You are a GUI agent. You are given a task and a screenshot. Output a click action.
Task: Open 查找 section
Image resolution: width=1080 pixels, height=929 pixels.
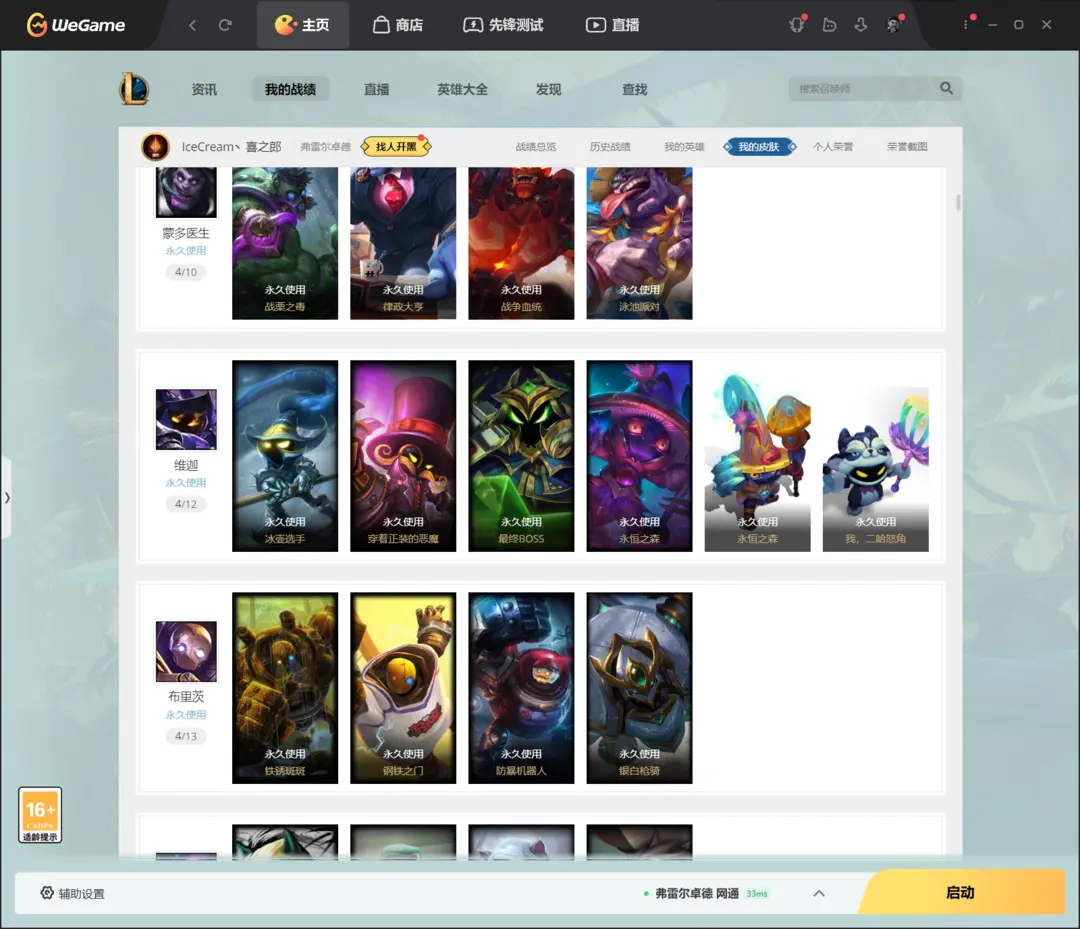tap(634, 90)
